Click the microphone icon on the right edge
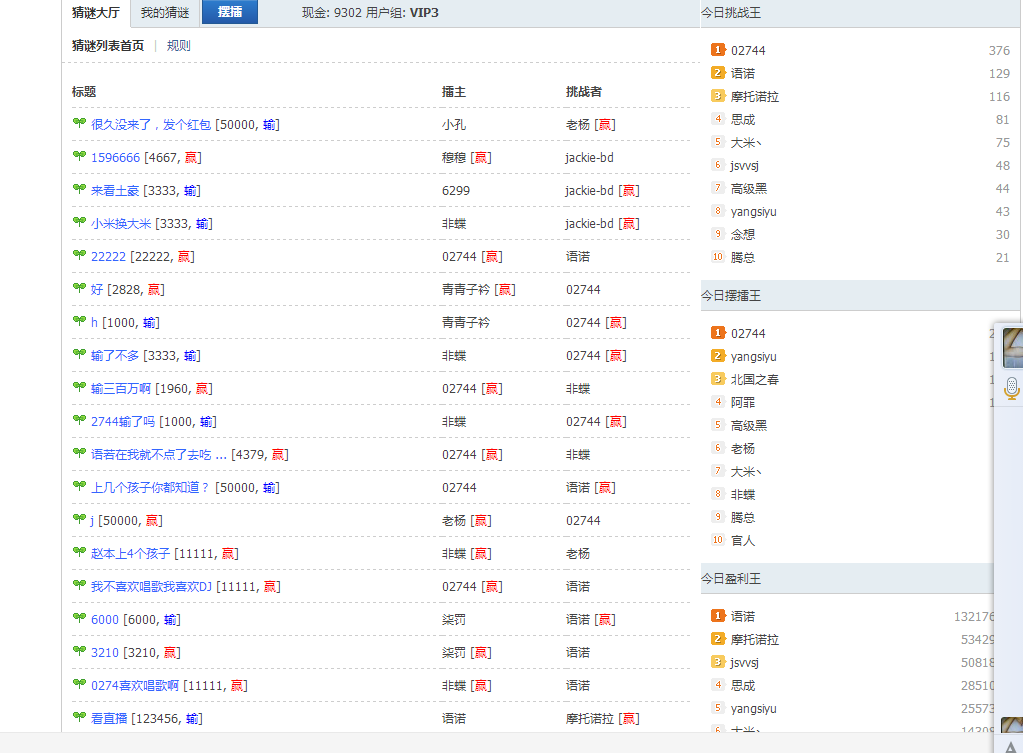 1011,387
